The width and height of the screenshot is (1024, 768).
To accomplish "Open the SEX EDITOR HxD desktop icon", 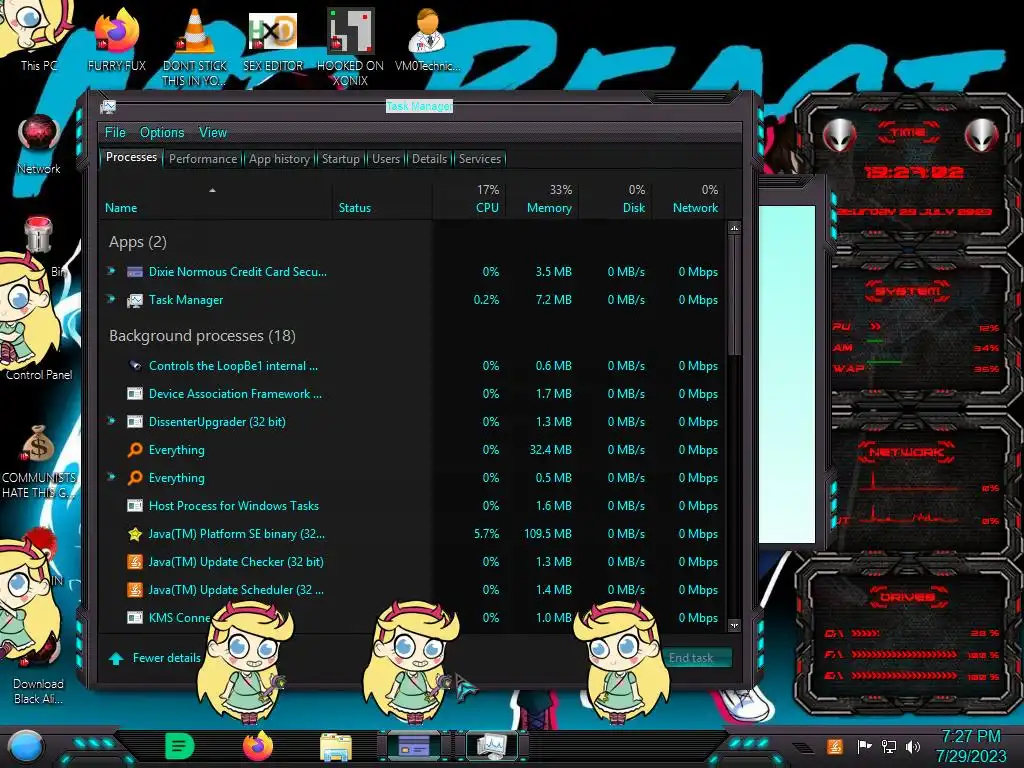I will [273, 40].
